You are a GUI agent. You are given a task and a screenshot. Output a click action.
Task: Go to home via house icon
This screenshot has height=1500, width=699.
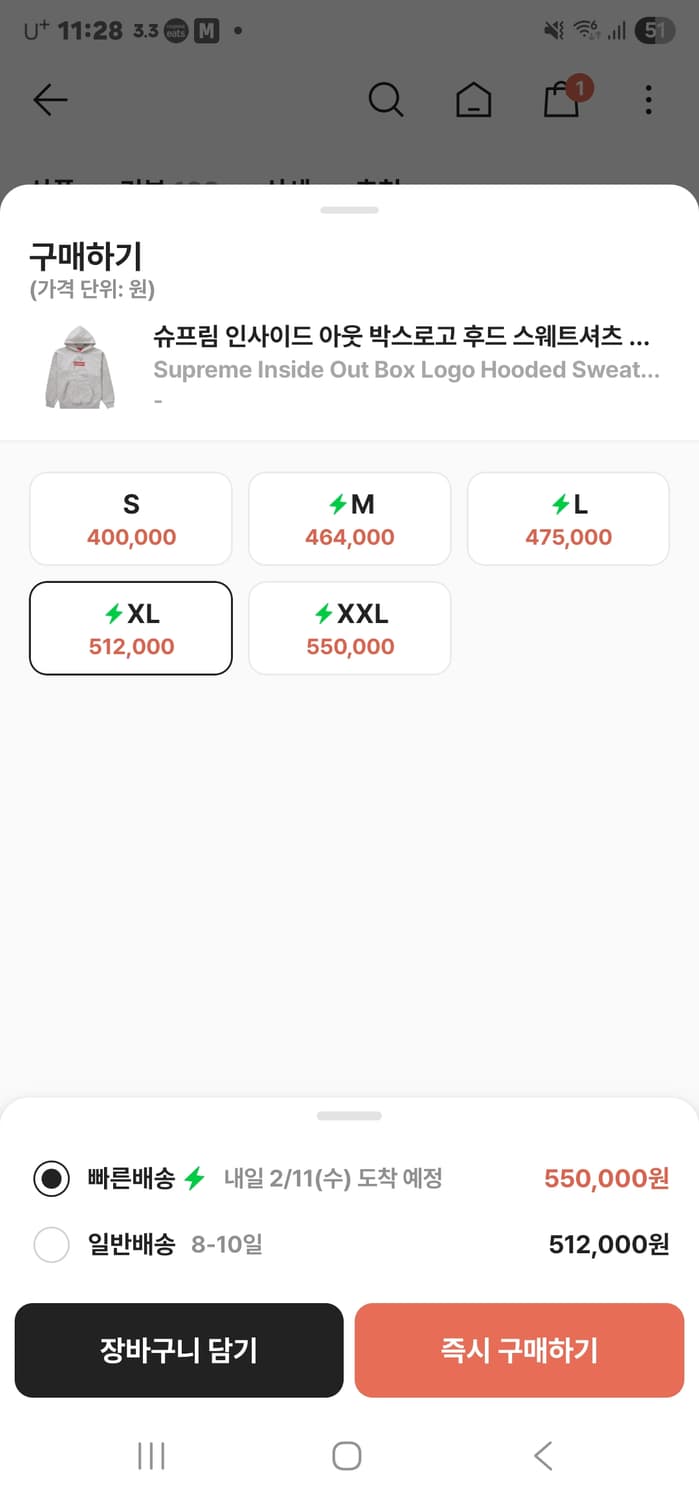tap(473, 100)
